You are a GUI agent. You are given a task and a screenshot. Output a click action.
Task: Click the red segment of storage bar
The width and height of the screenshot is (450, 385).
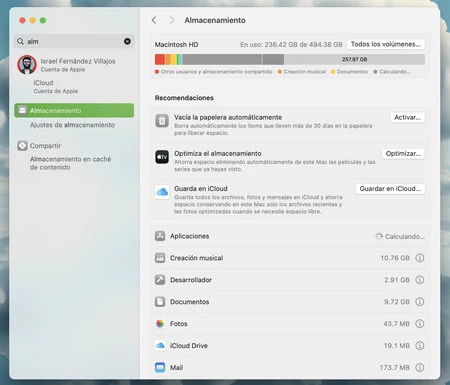pyautogui.click(x=160, y=59)
